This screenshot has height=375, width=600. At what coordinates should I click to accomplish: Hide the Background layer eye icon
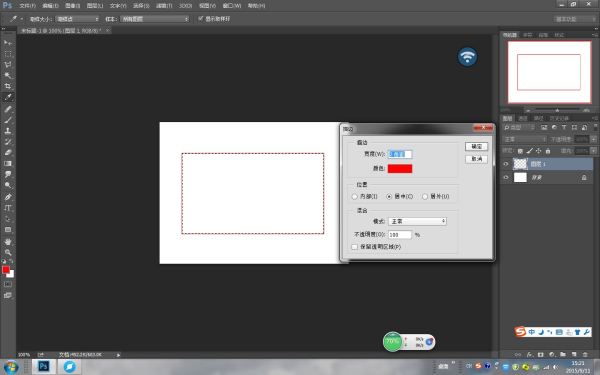pos(506,177)
